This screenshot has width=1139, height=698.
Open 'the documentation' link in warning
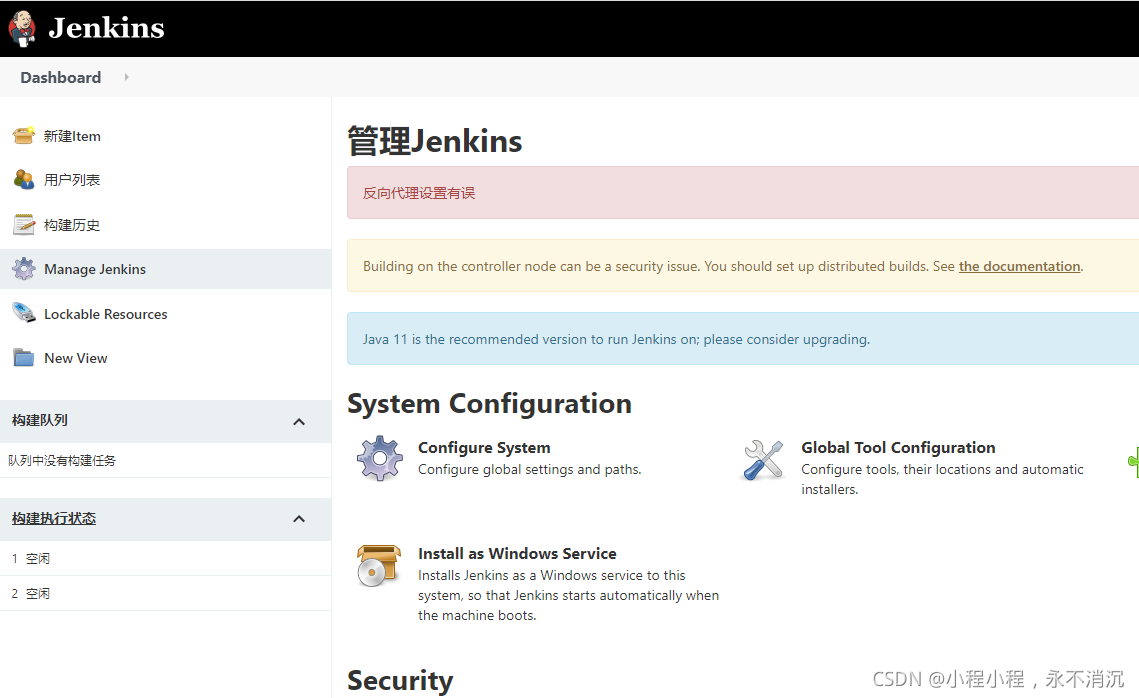click(1019, 267)
